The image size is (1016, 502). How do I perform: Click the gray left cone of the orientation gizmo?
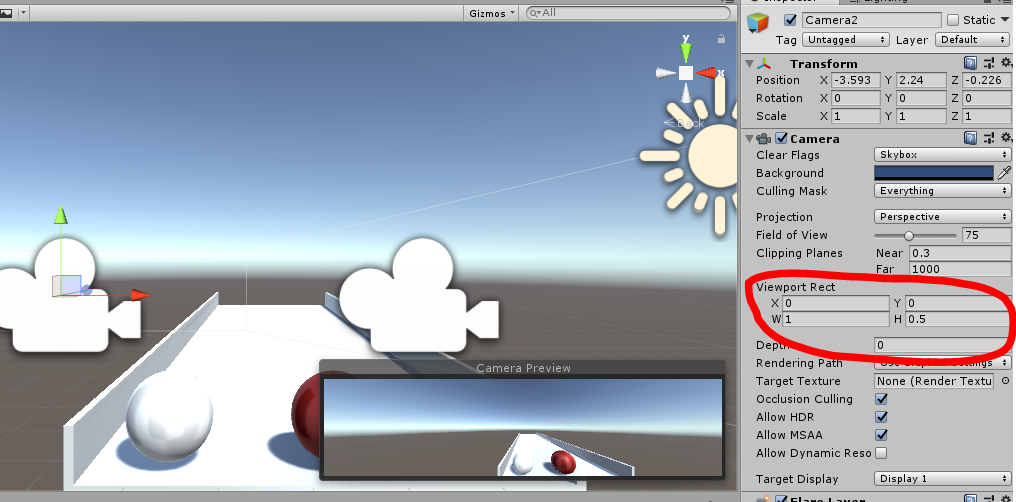[665, 73]
